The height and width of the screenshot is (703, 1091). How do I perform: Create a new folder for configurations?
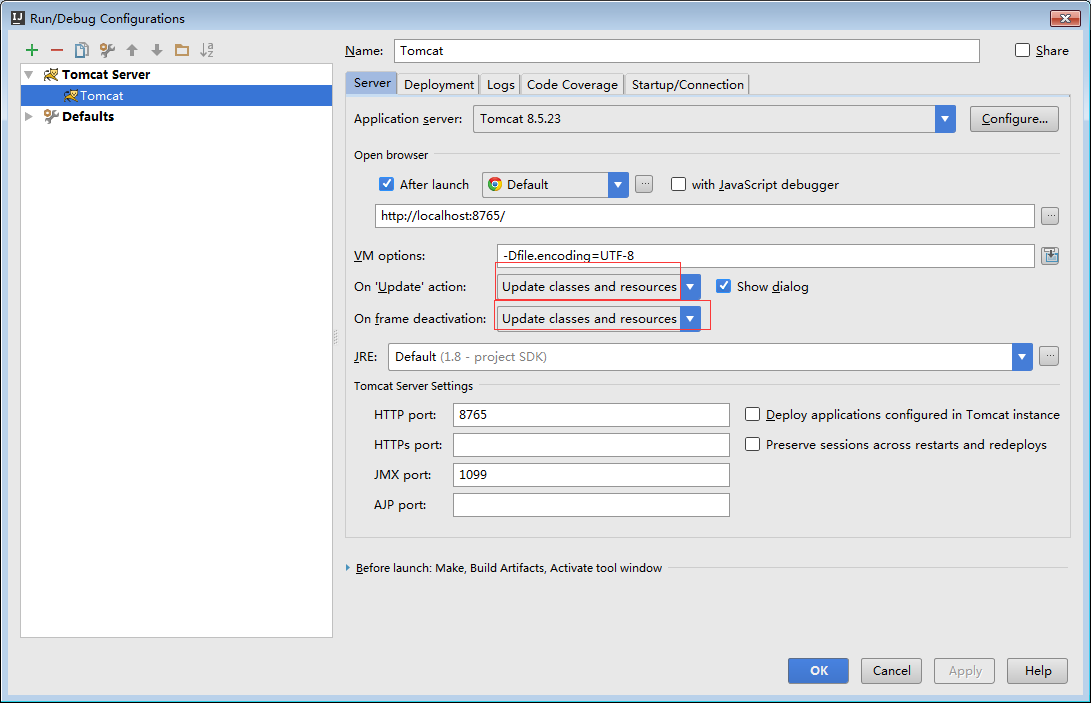pos(182,50)
